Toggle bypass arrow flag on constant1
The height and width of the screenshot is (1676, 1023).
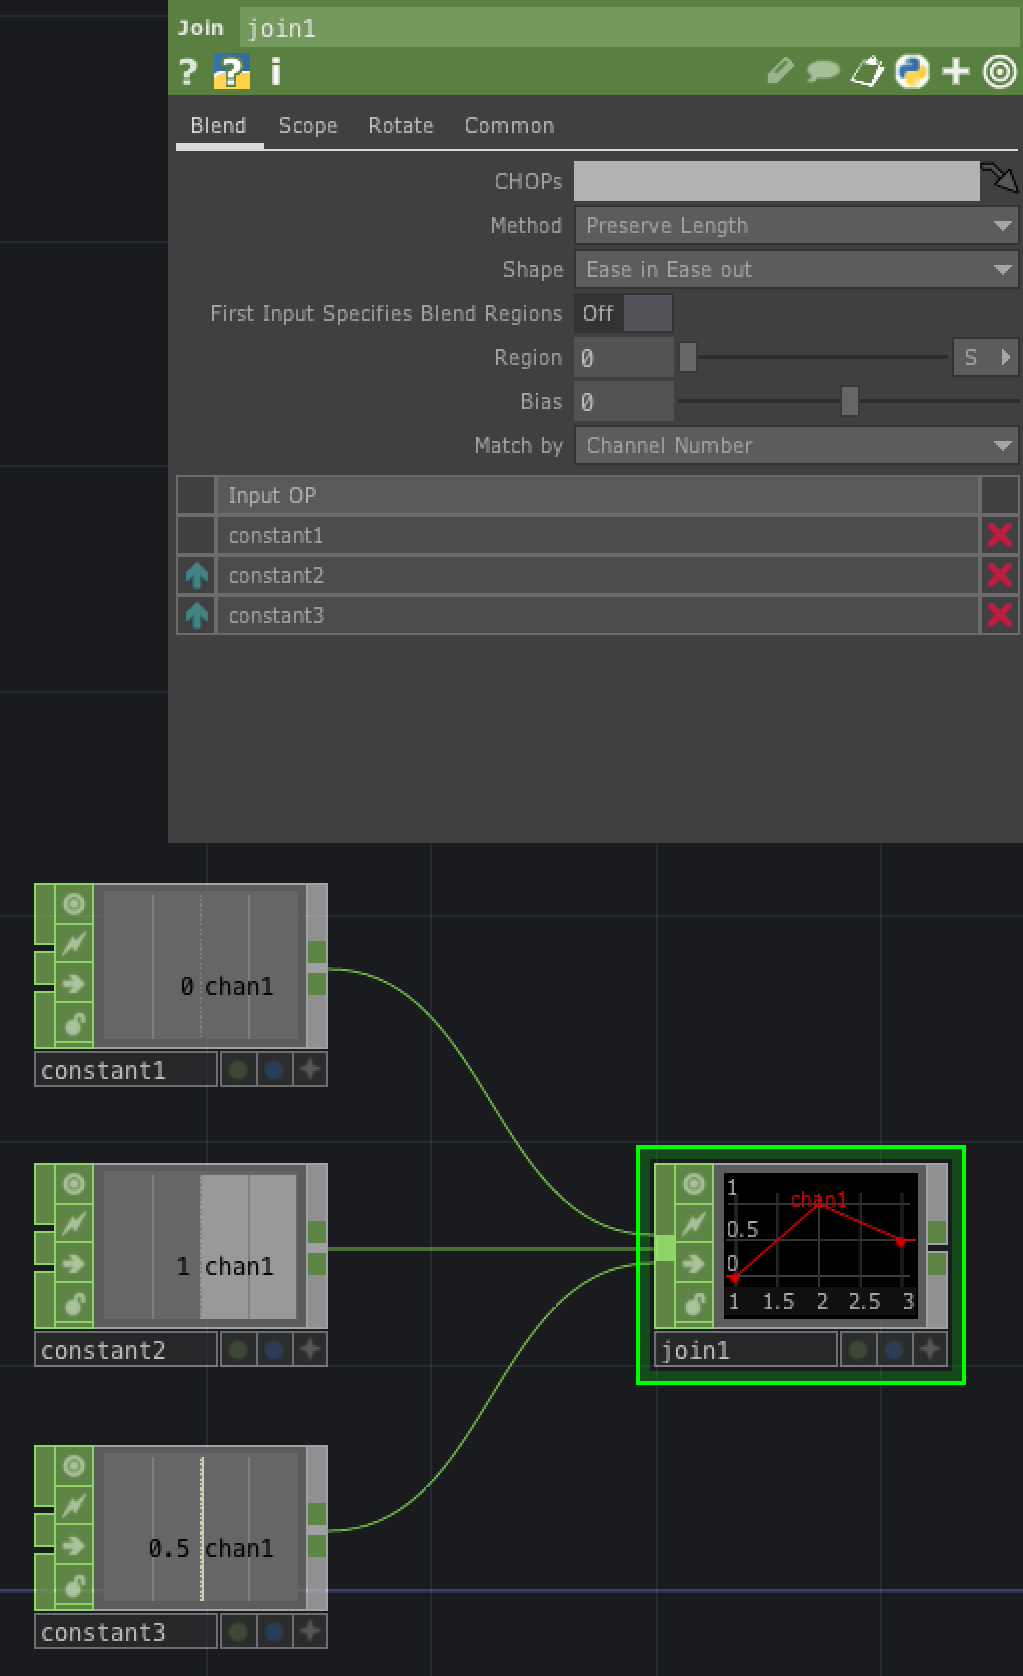coord(74,984)
